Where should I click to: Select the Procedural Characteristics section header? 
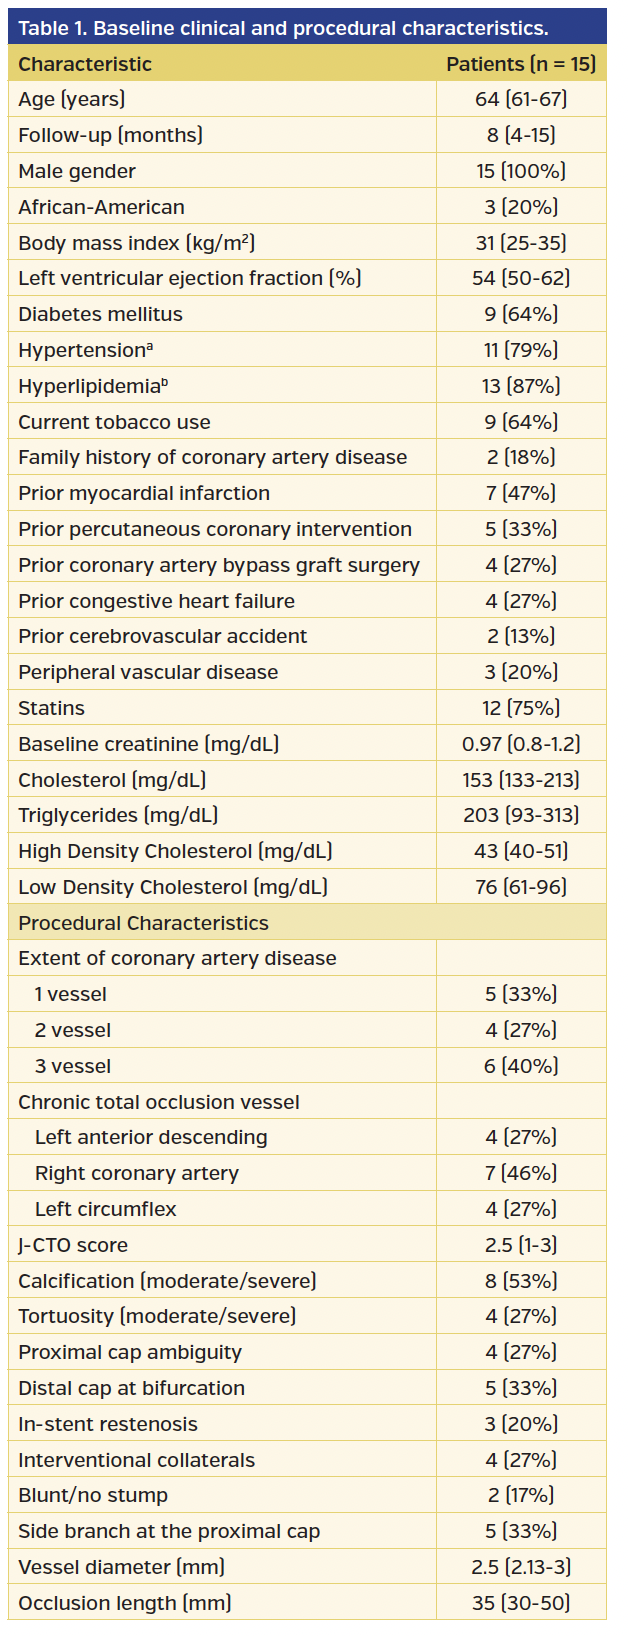pyautogui.click(x=143, y=923)
